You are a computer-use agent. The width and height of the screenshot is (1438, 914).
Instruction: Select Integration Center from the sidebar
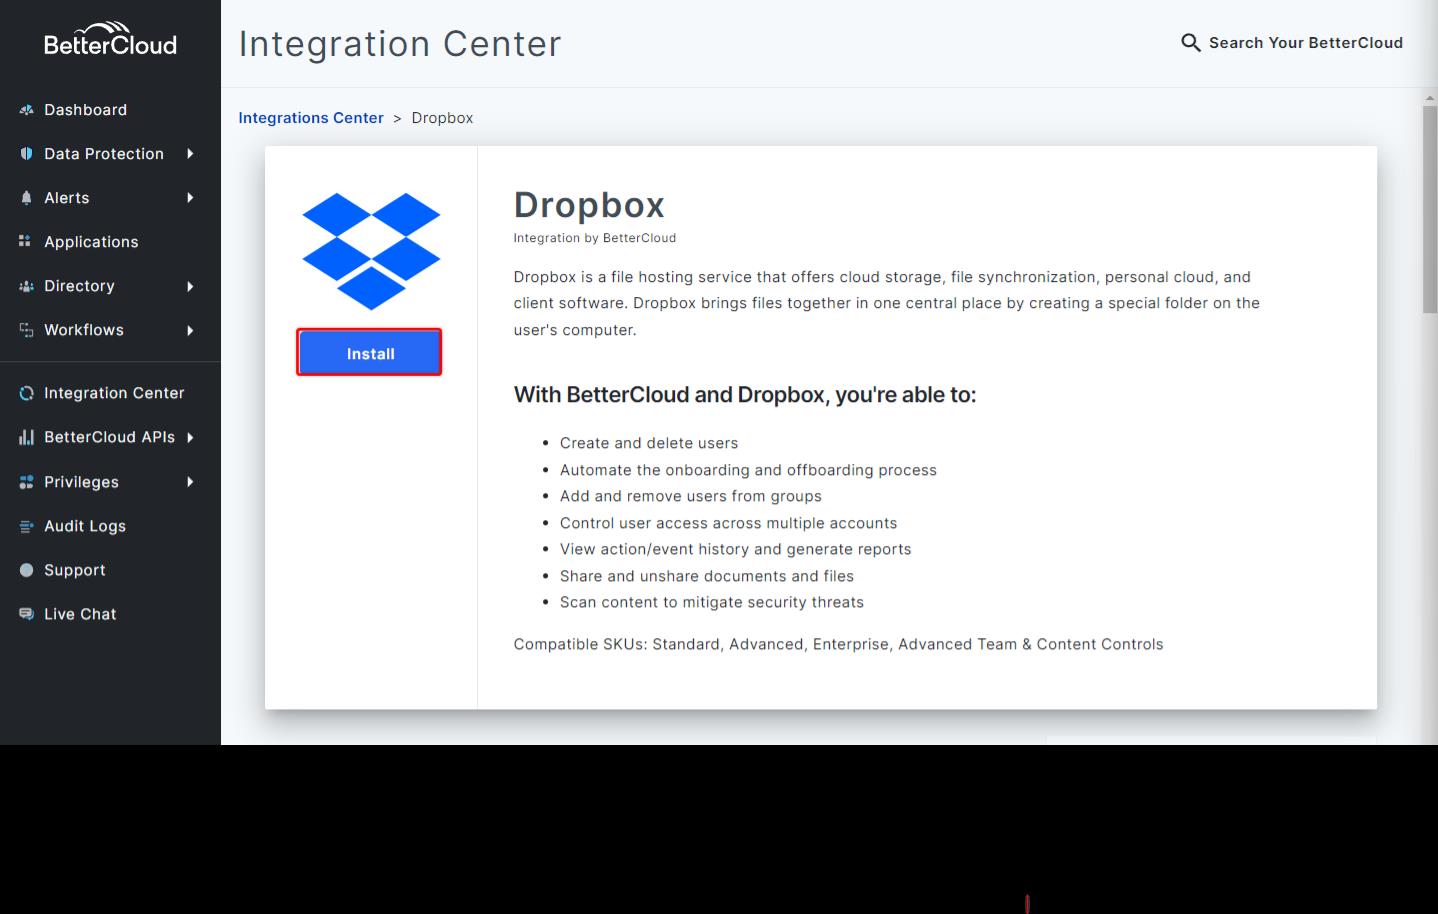113,392
